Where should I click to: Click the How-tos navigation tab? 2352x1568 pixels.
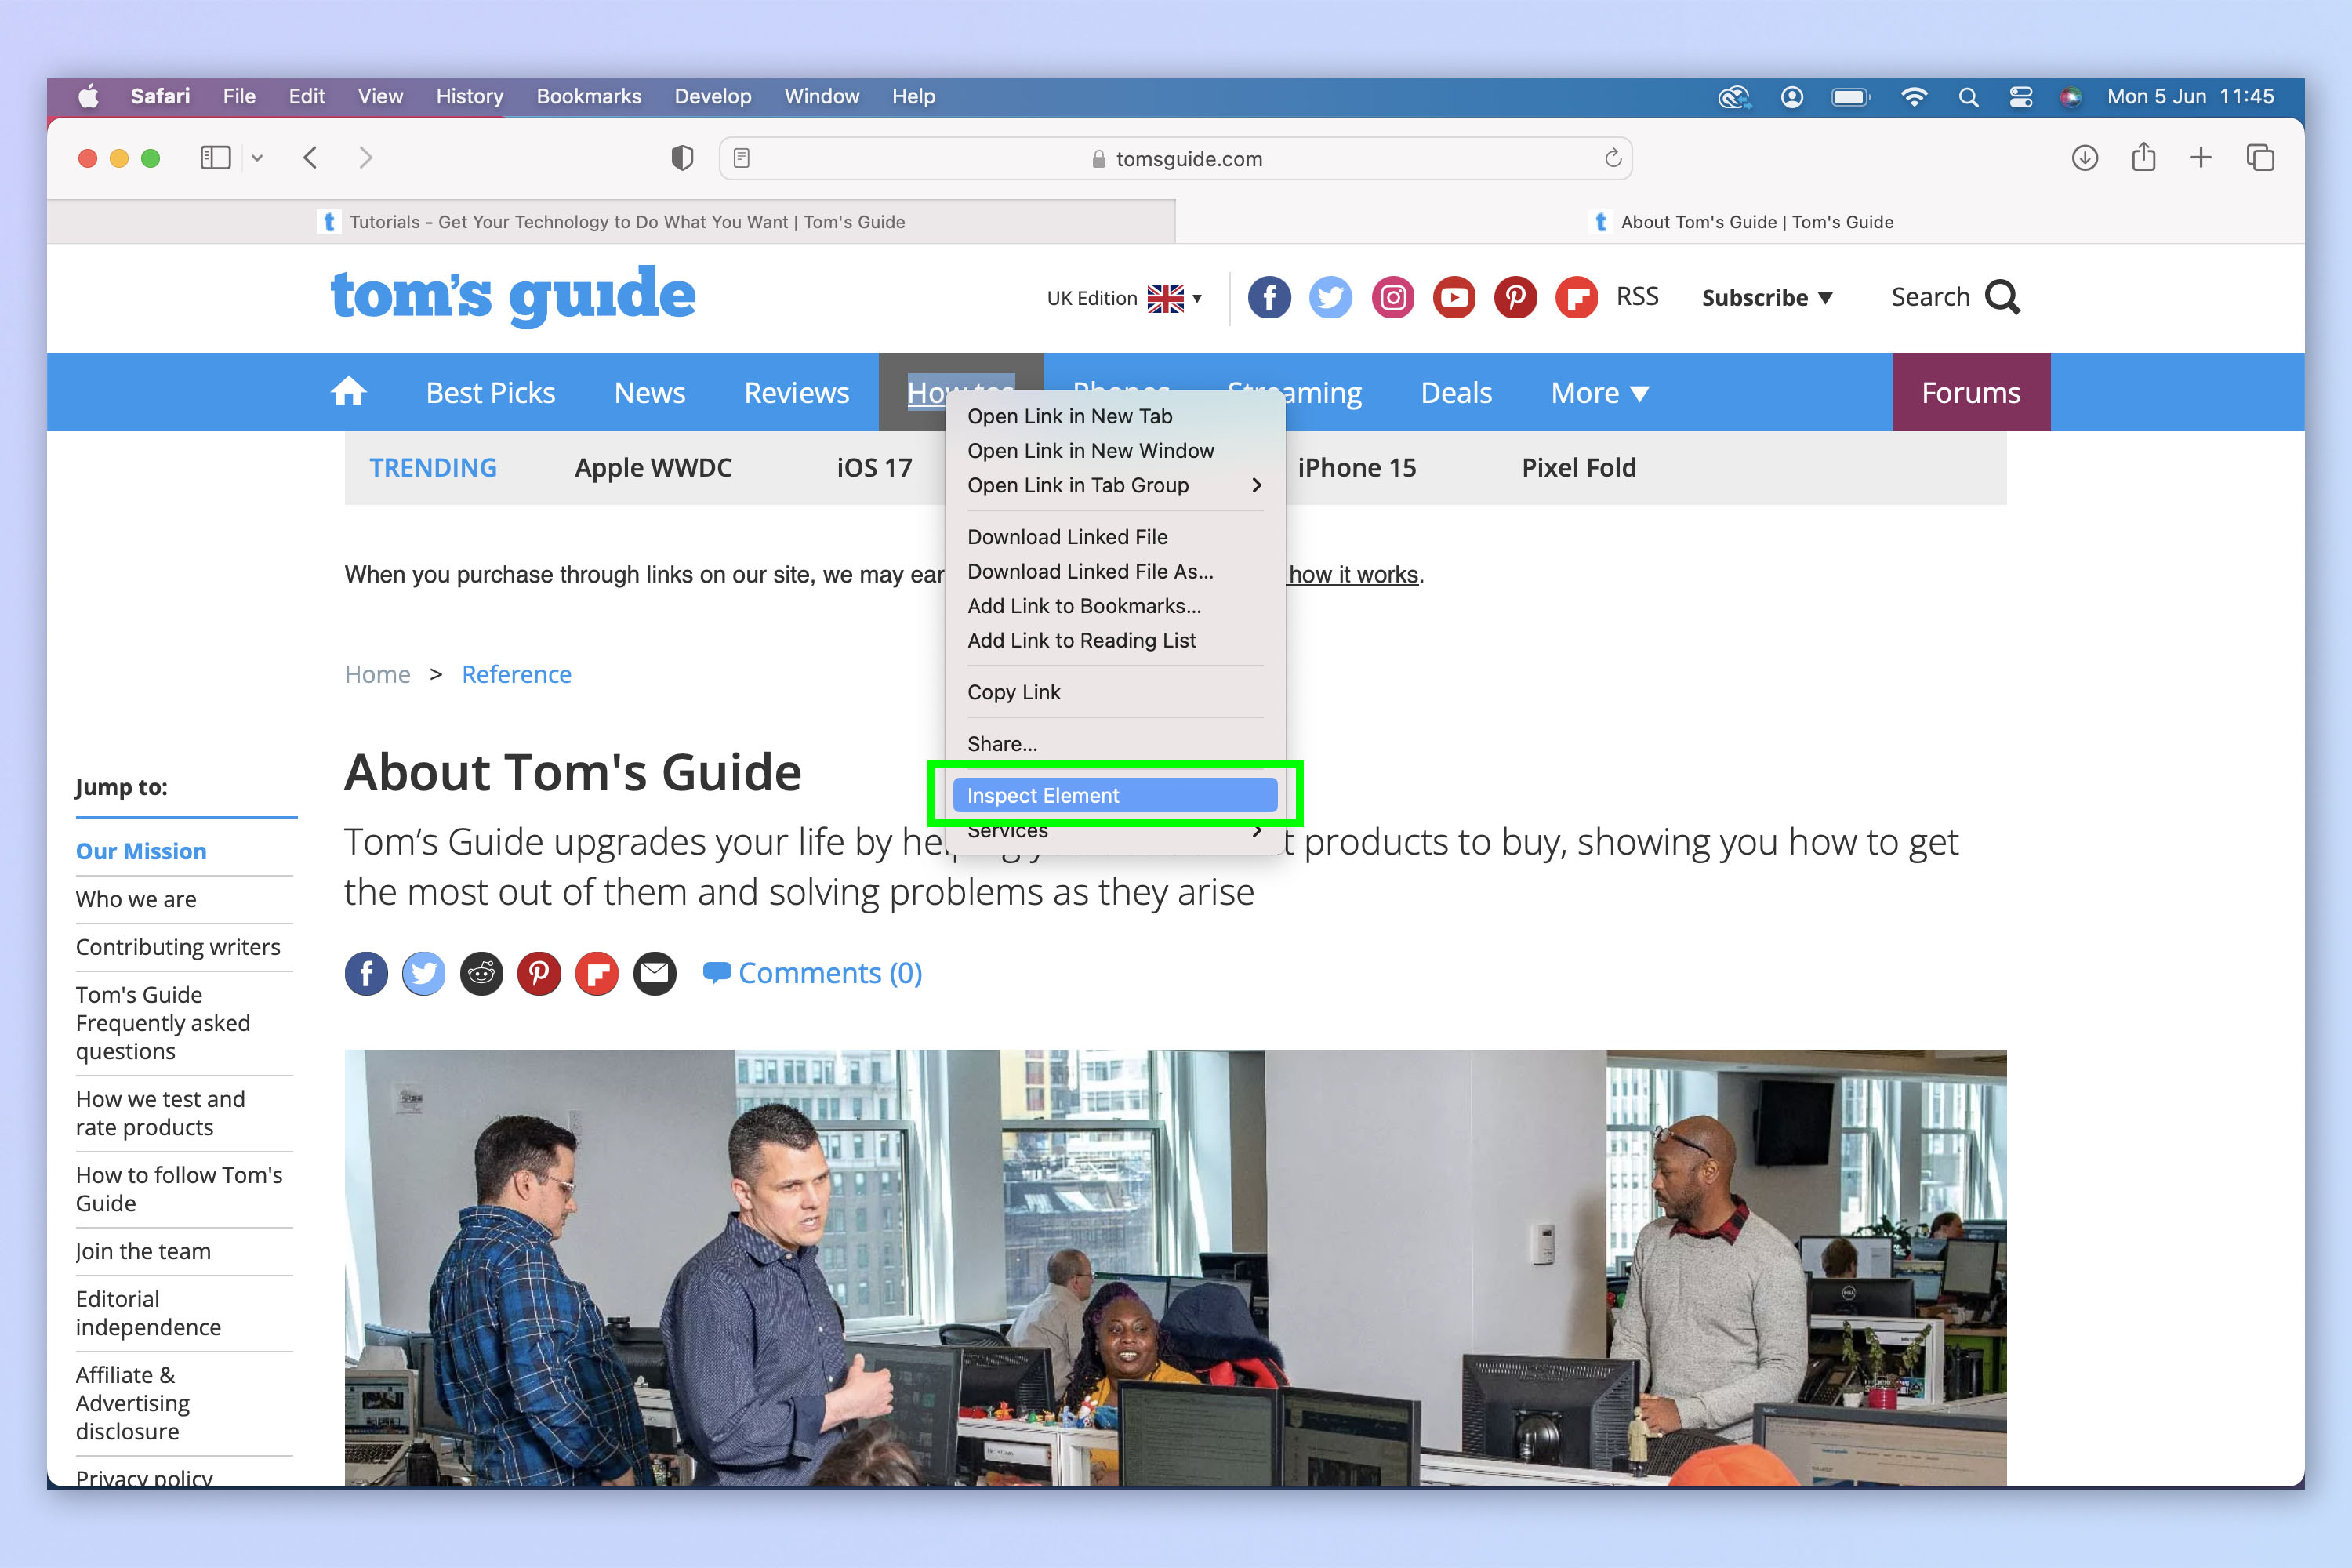point(960,390)
